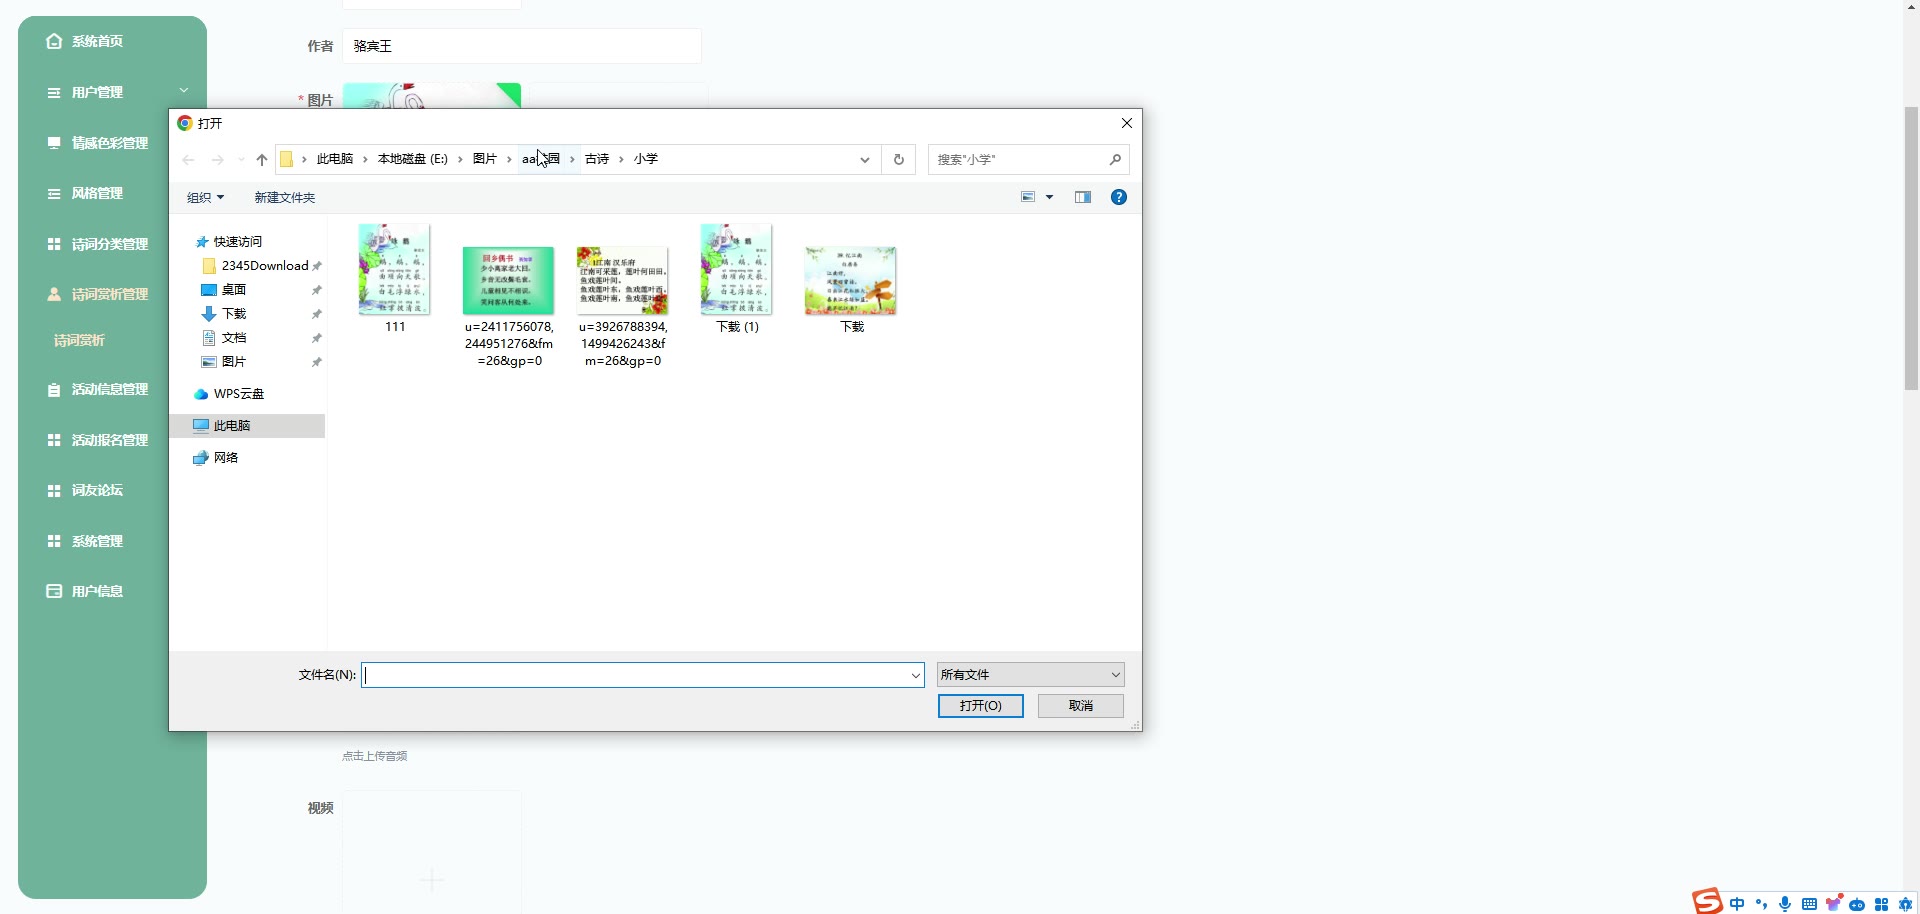
Task: Click 此电脑 in the address breadcrumb
Action: point(335,159)
